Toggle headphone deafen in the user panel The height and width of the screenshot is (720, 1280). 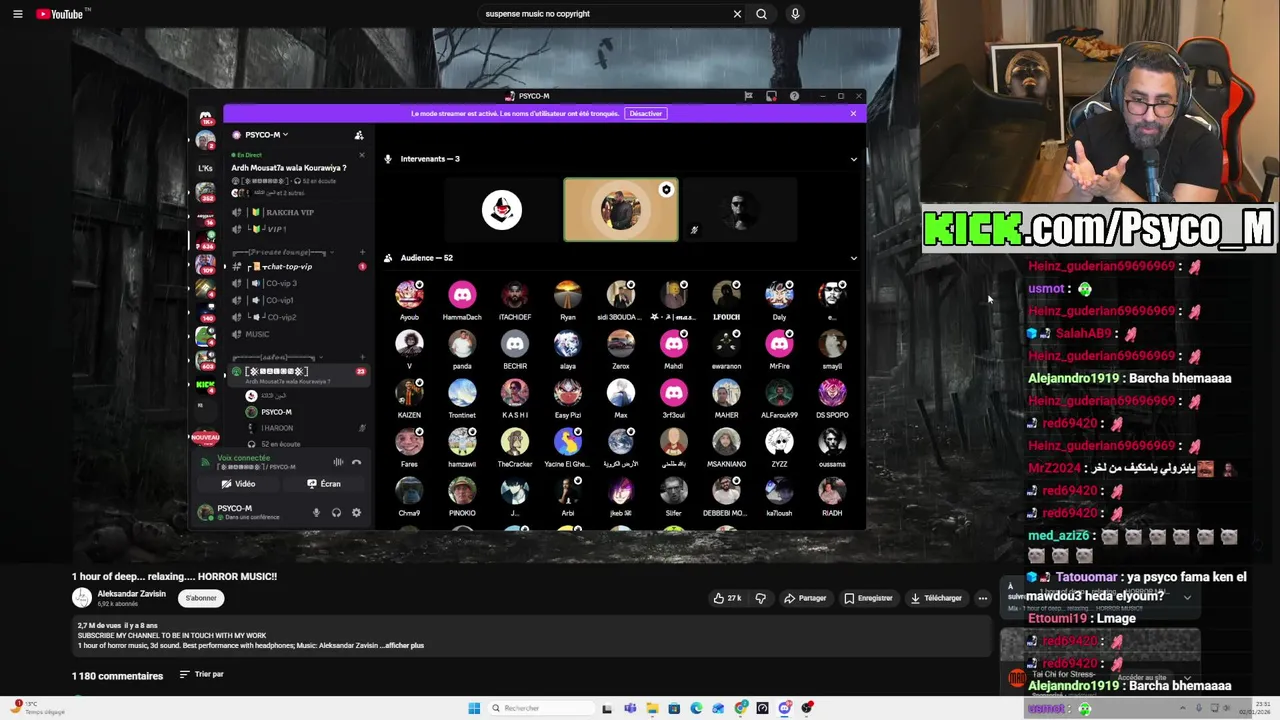(x=336, y=513)
